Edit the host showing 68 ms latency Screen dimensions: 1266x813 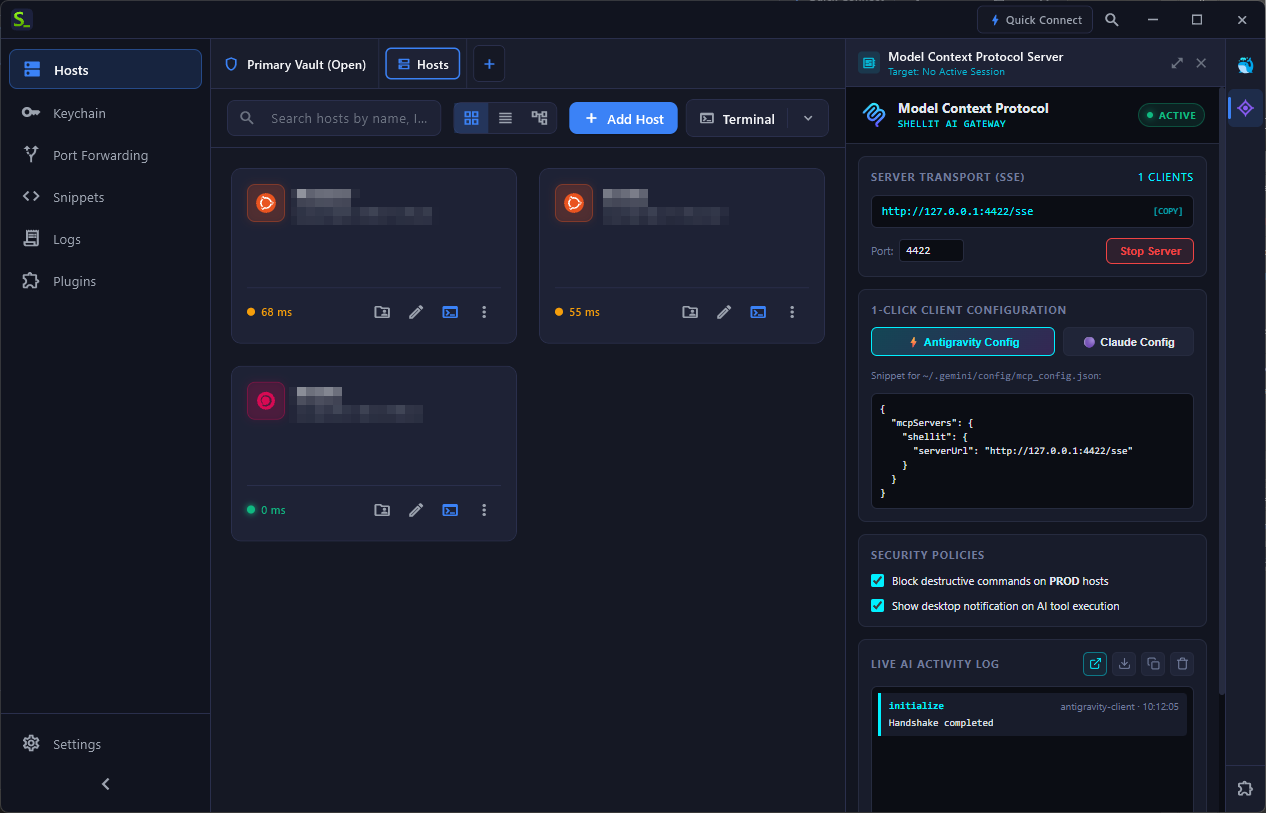[x=416, y=312]
